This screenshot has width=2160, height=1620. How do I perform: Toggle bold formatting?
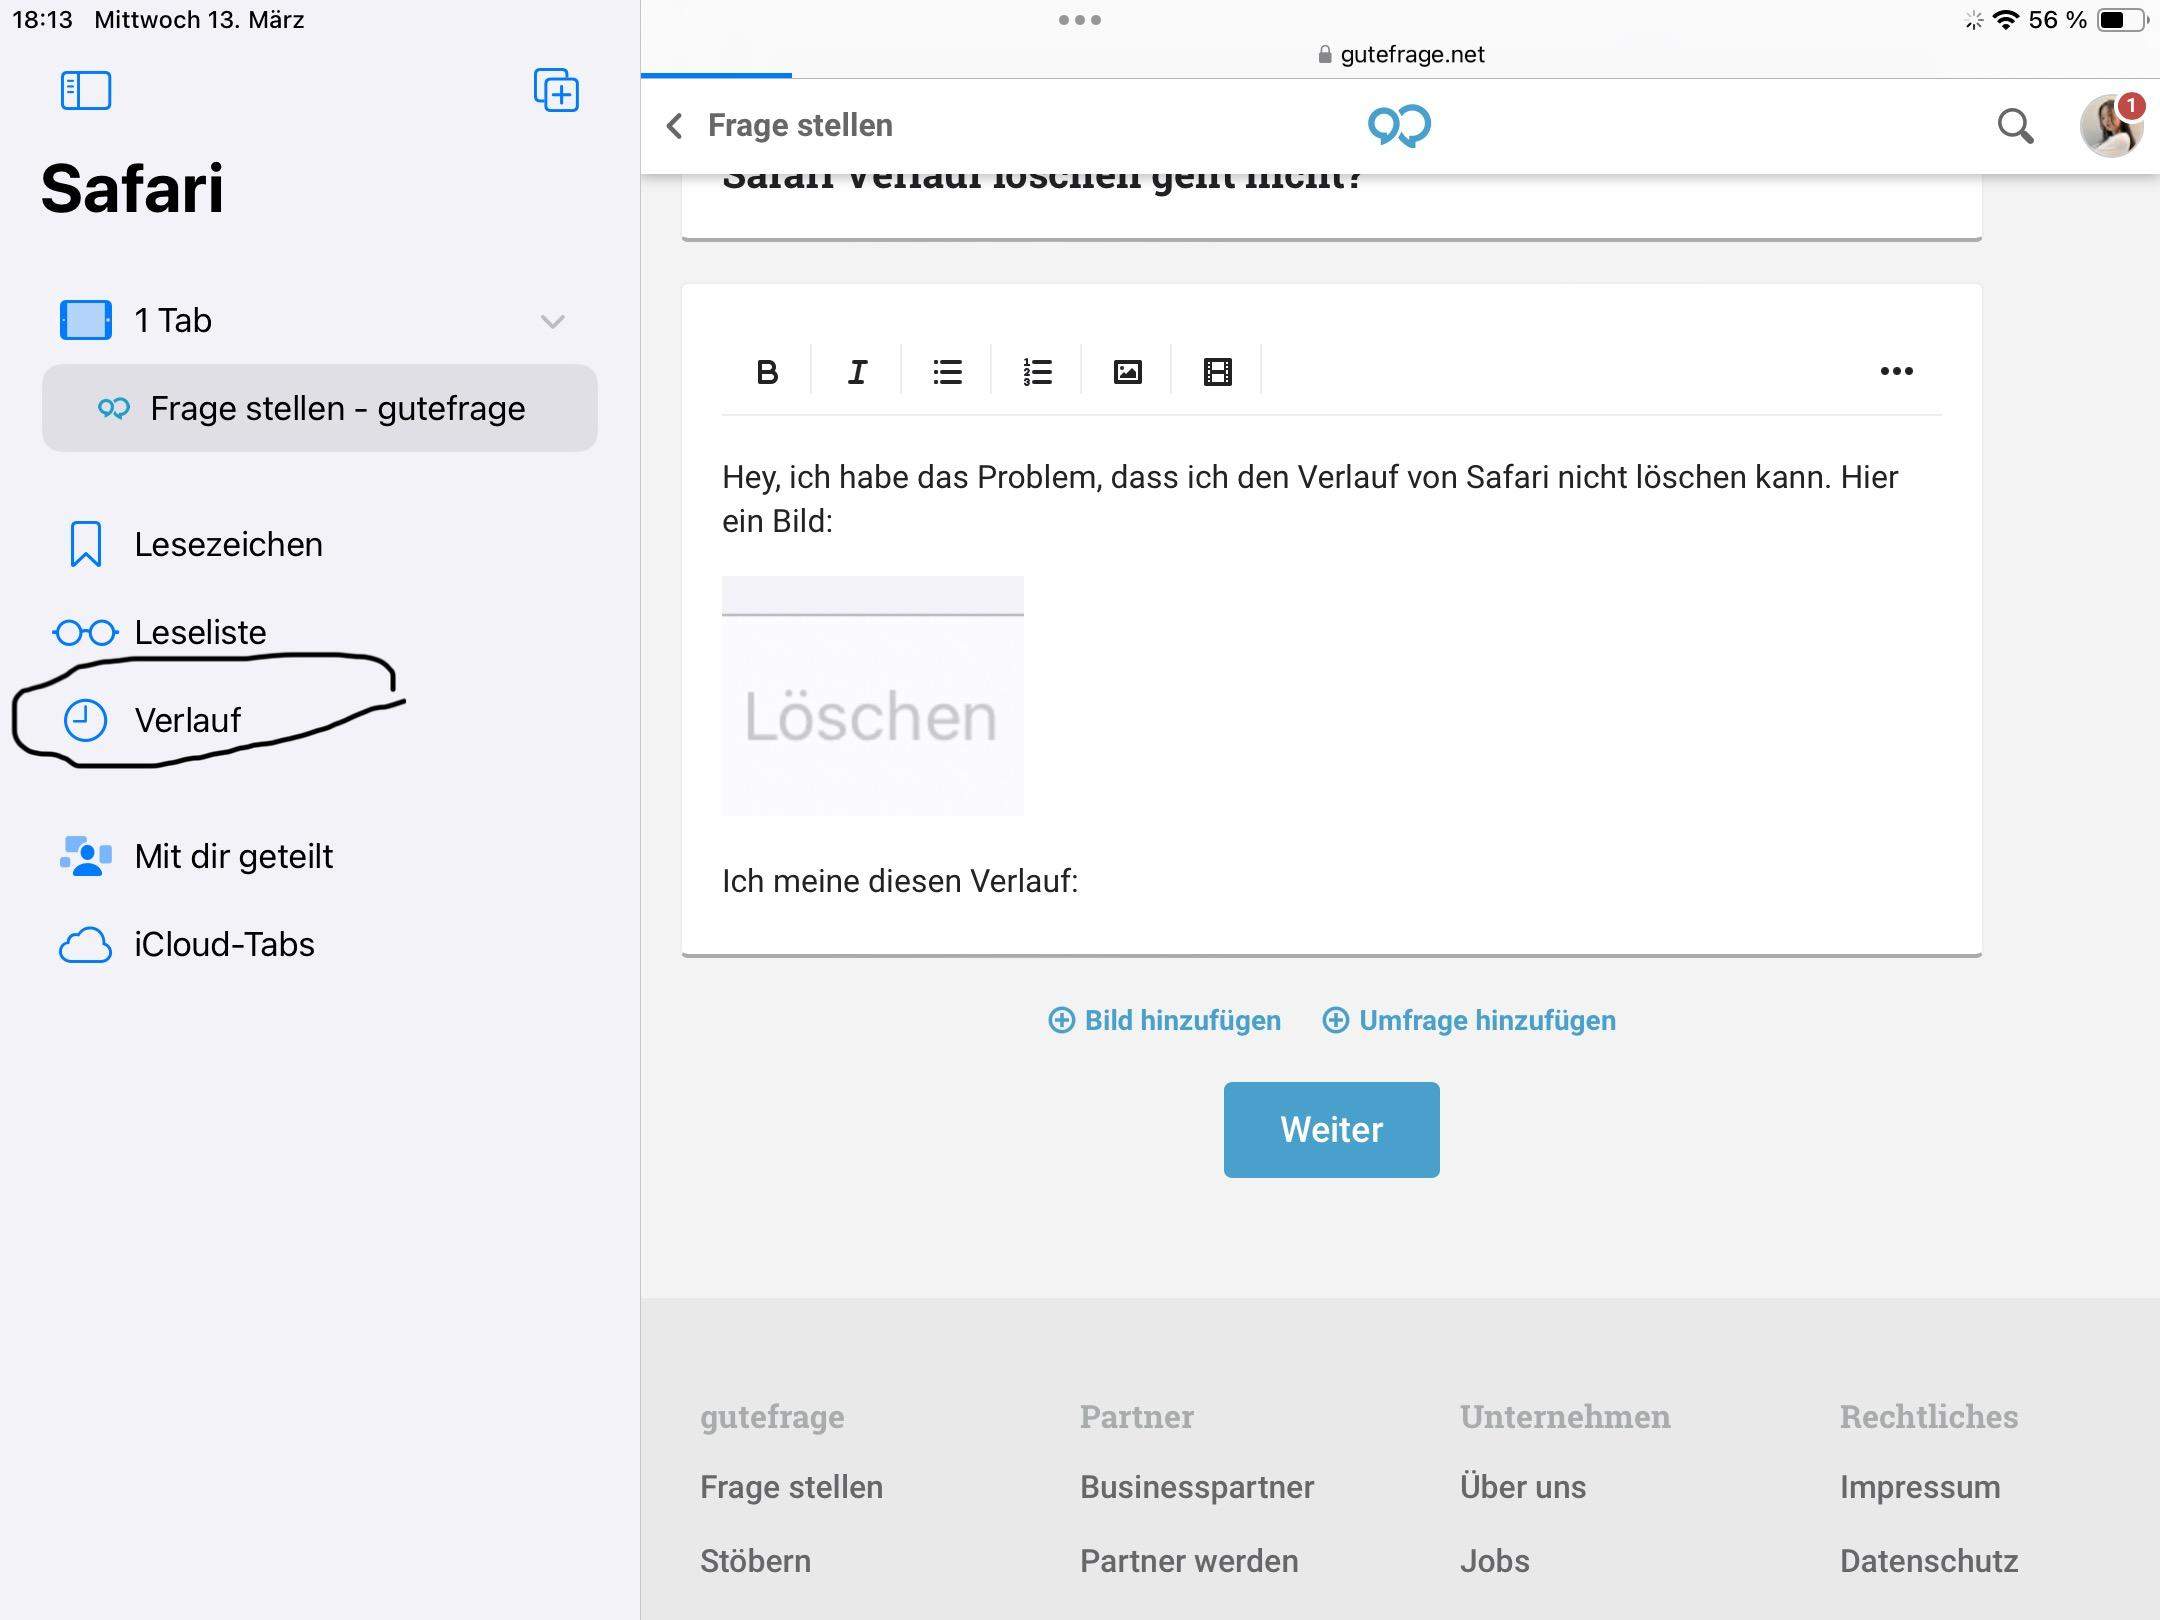click(767, 372)
